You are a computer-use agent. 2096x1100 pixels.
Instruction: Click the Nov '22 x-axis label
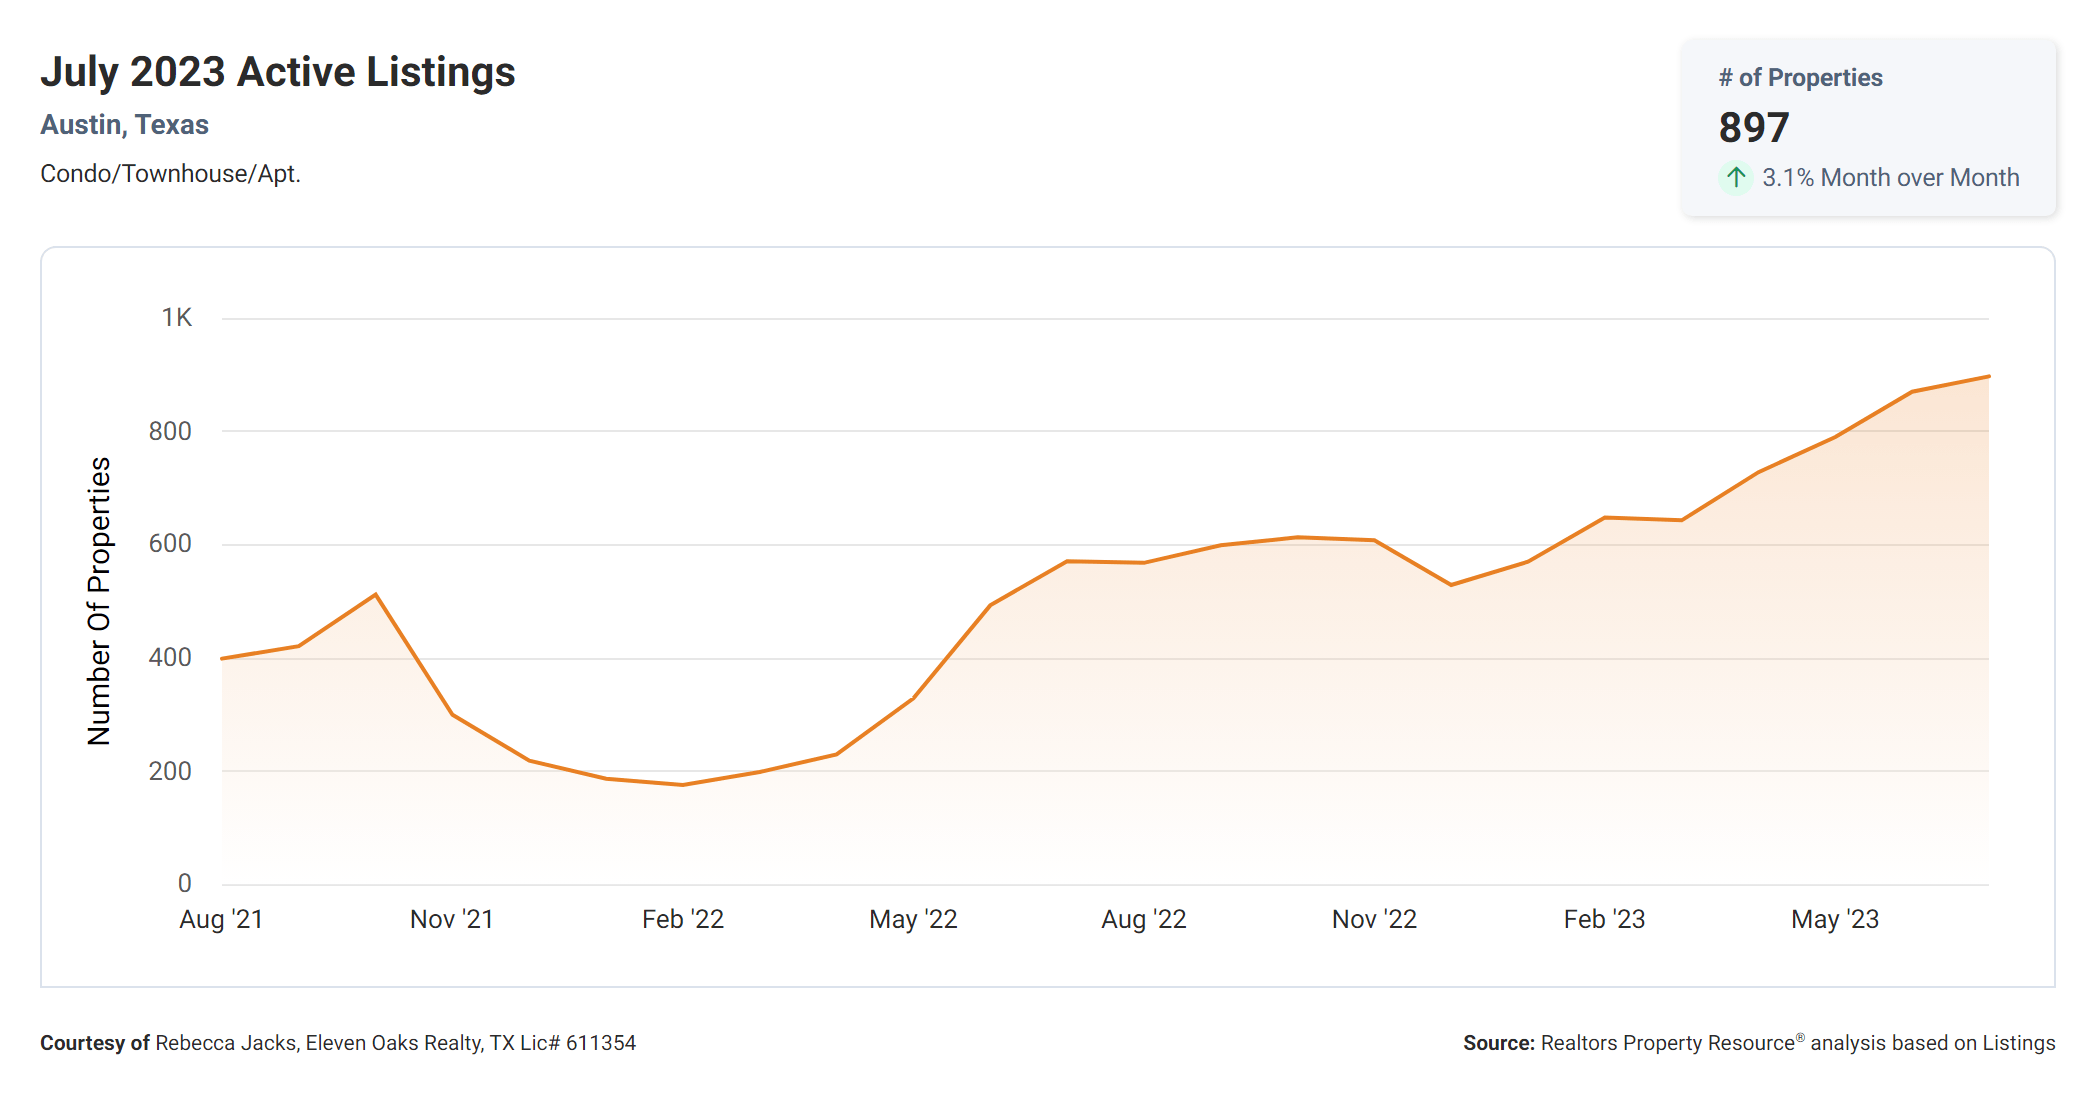tap(1374, 919)
